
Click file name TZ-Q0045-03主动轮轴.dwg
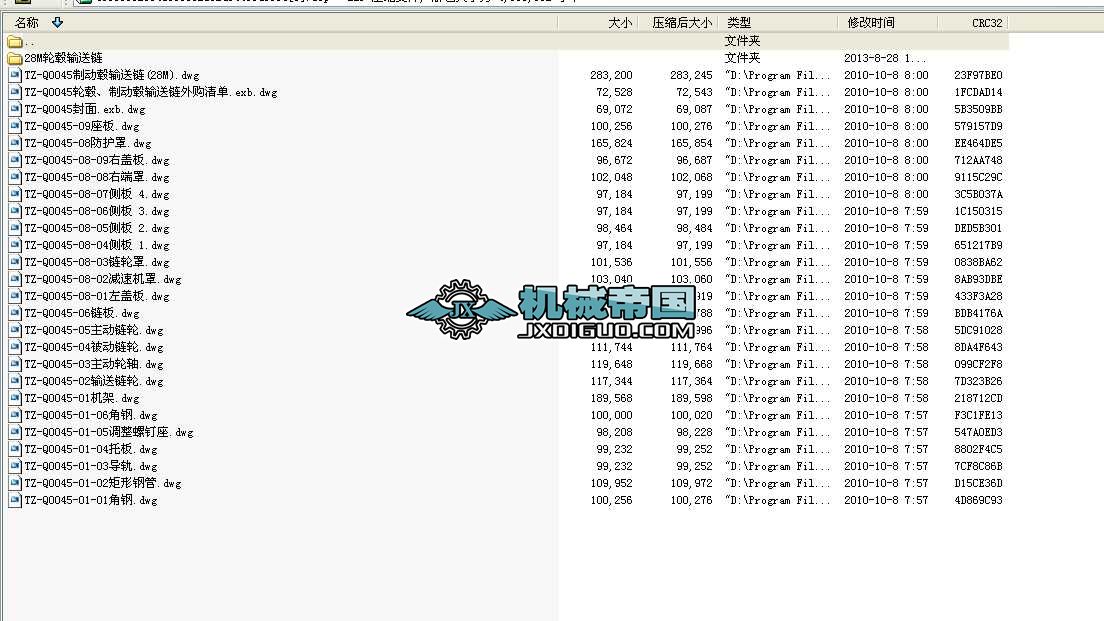pos(94,364)
